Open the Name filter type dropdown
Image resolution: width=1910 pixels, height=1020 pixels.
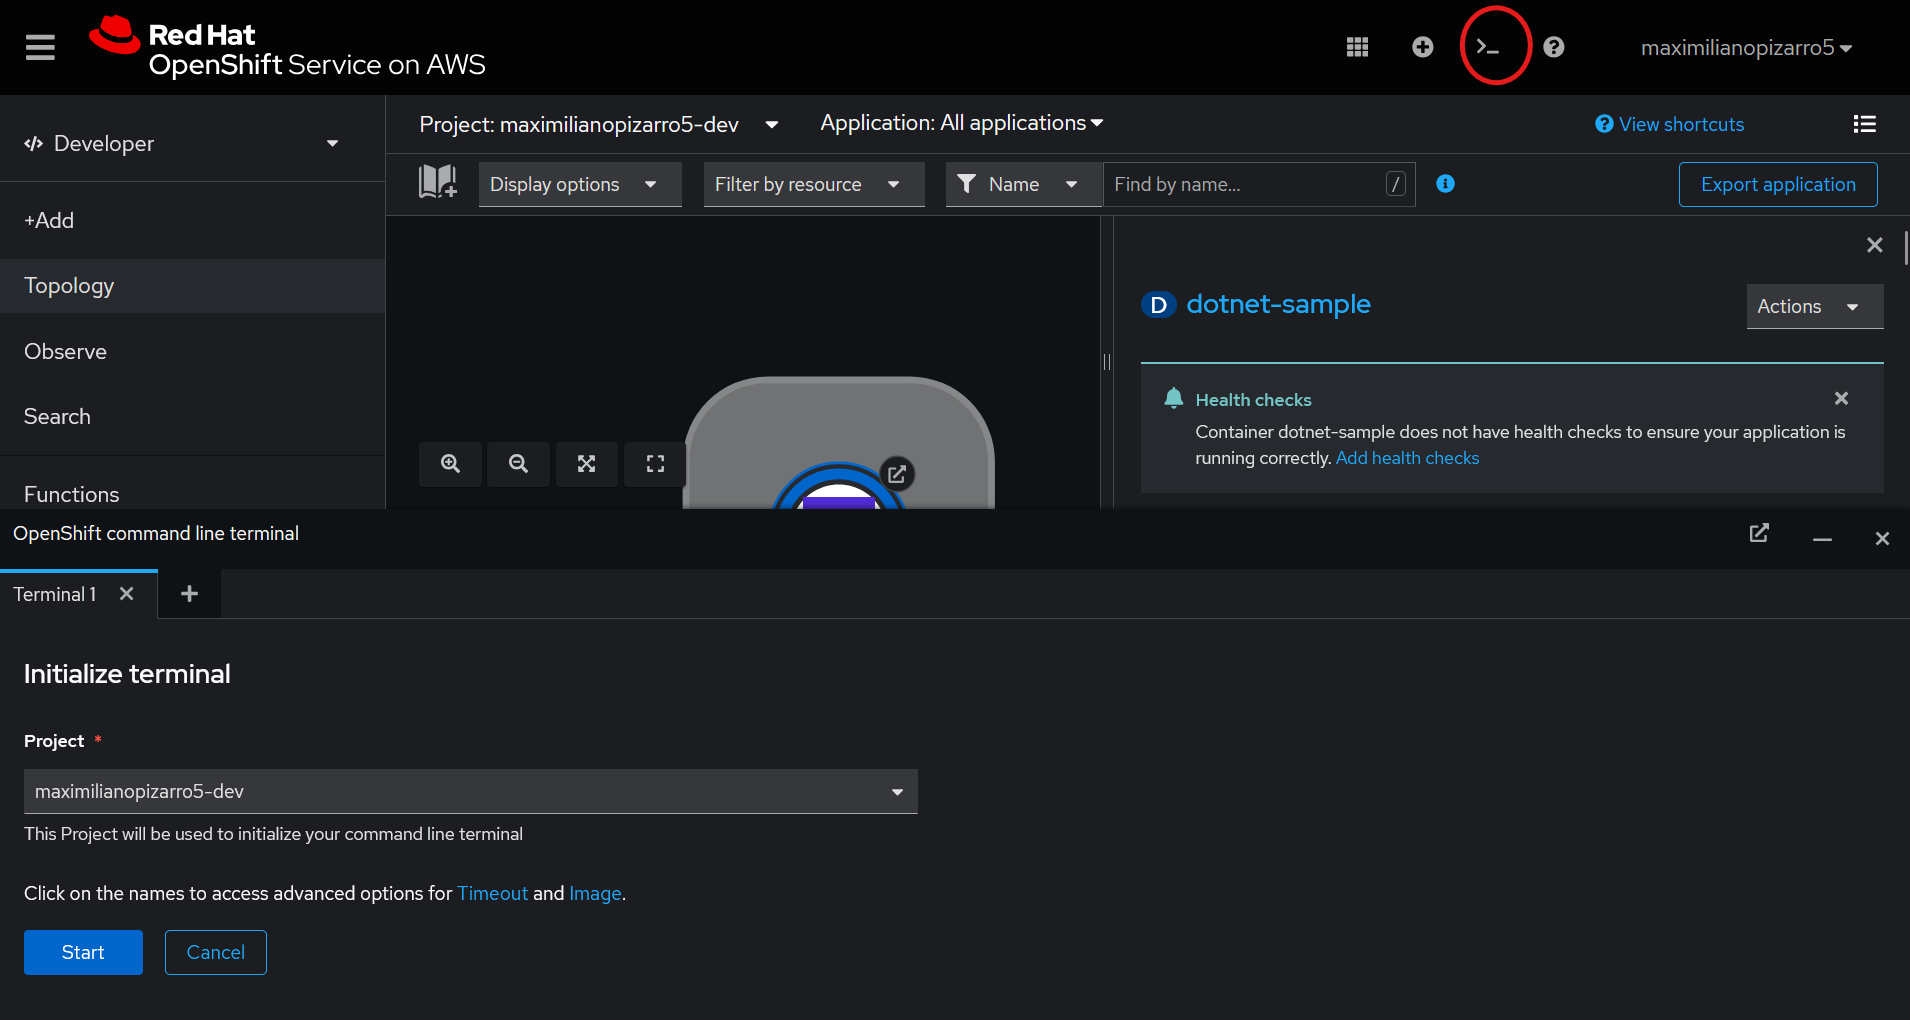[x=1024, y=185]
